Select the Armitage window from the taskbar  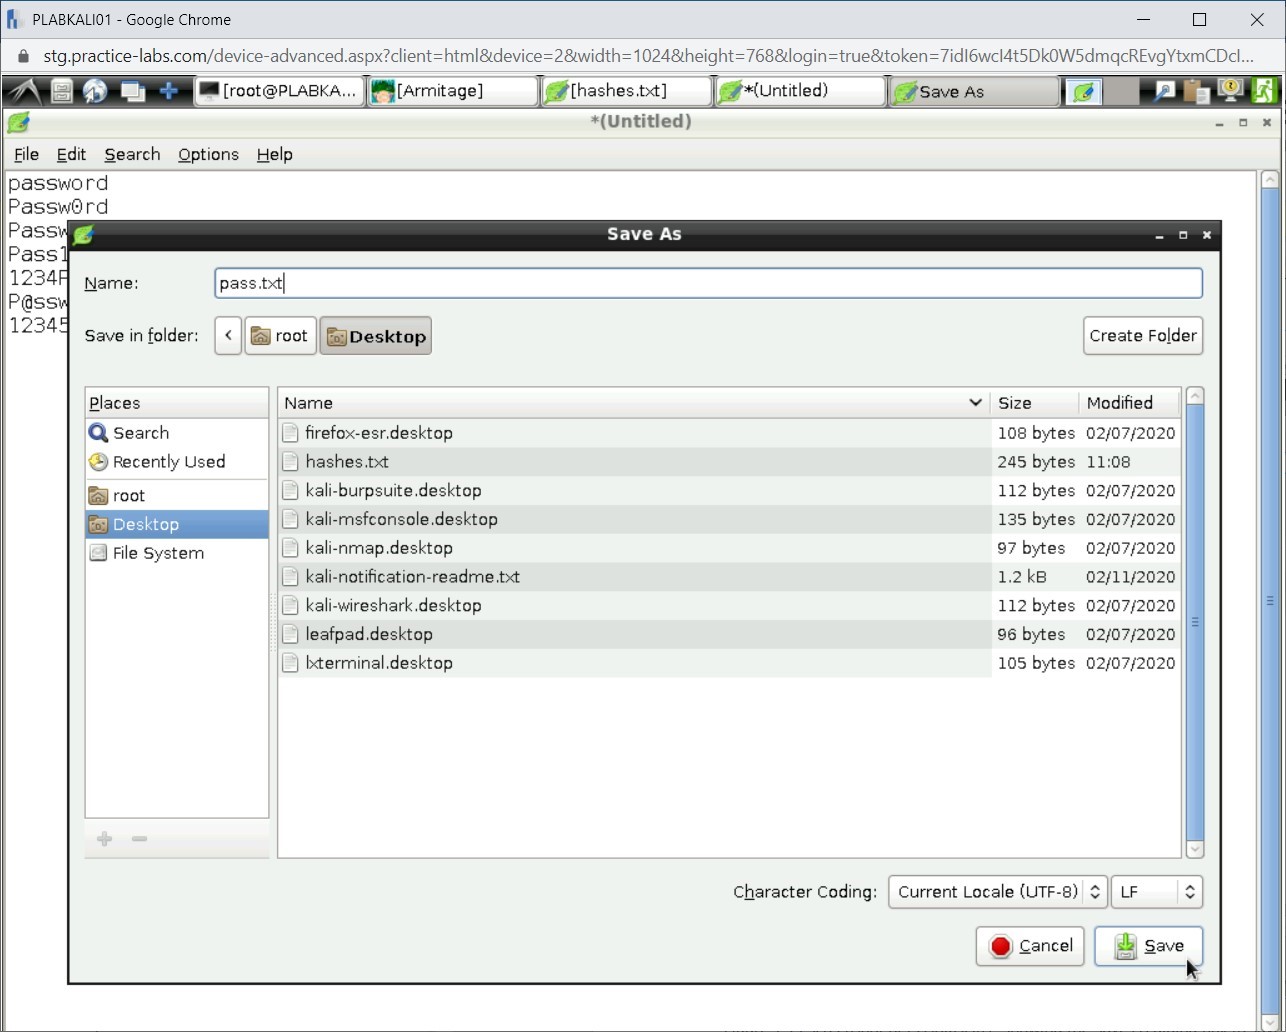[x=452, y=91]
